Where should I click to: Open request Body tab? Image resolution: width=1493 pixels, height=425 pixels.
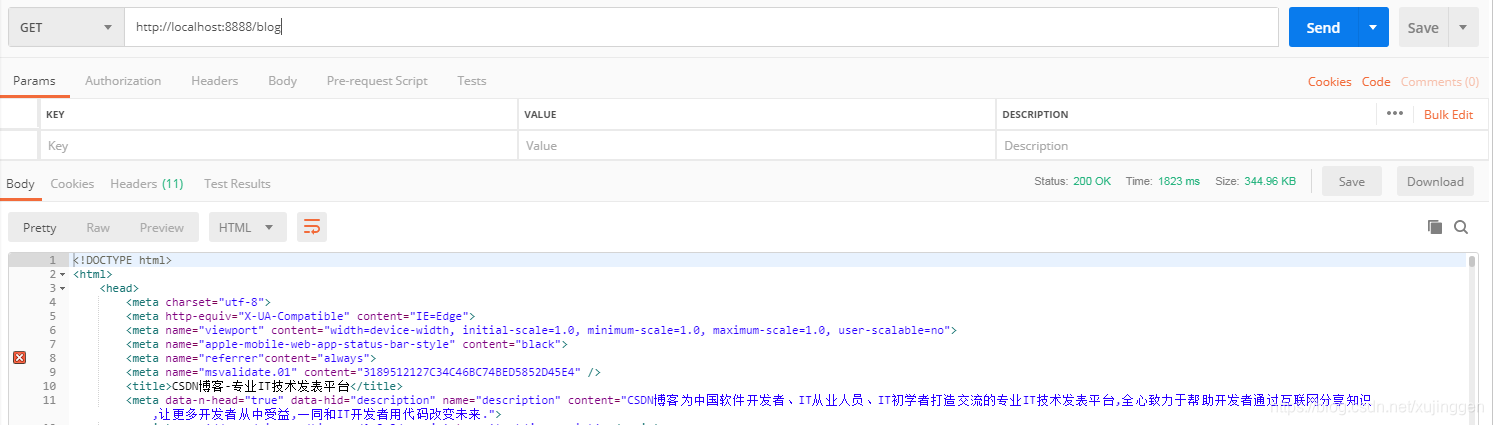click(x=282, y=81)
